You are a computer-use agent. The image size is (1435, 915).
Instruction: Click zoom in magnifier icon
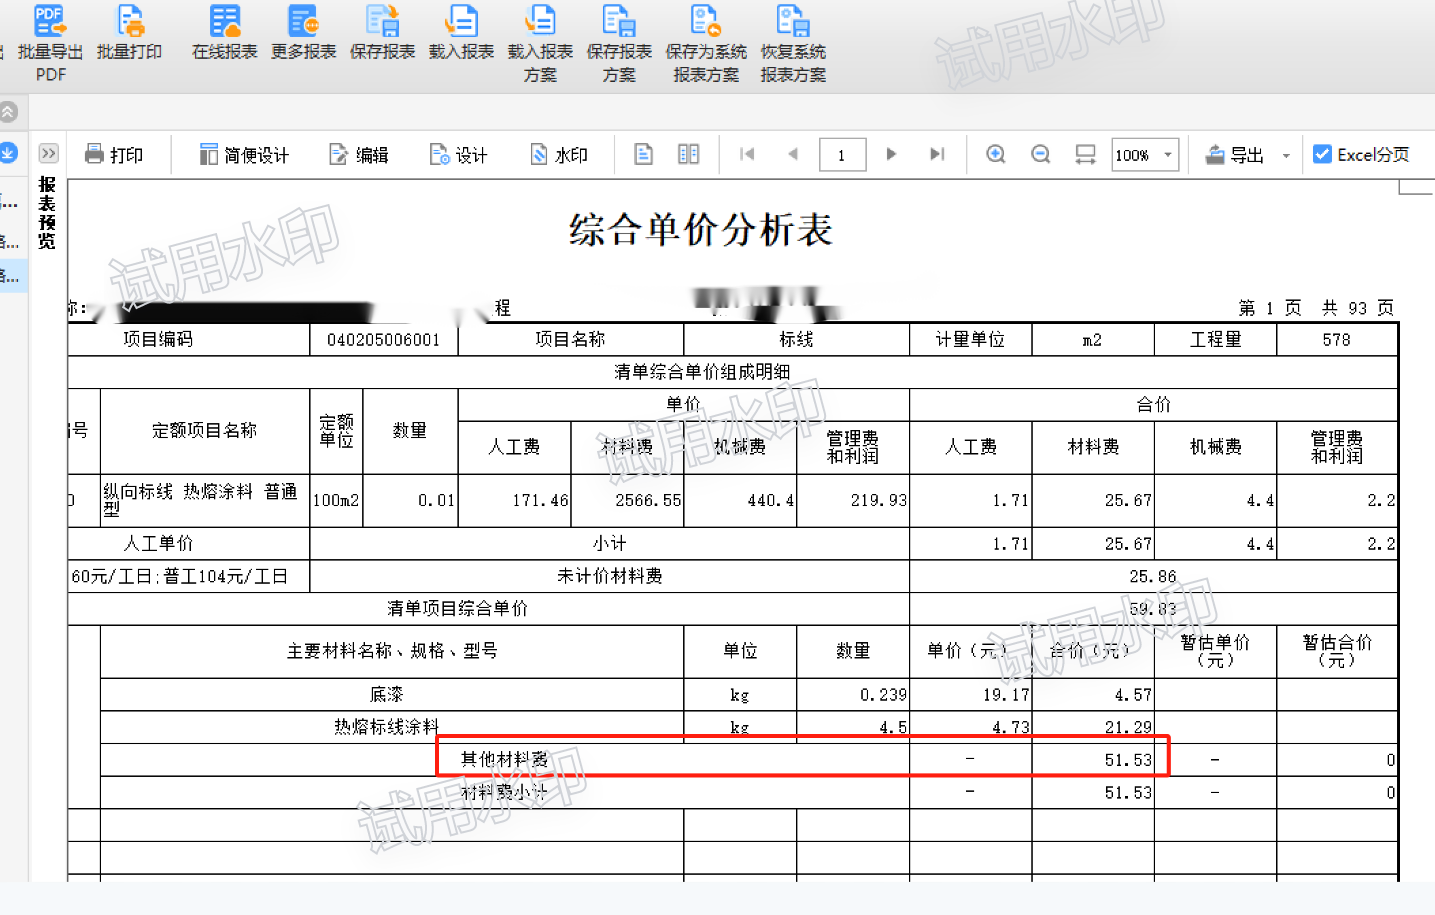[996, 154]
